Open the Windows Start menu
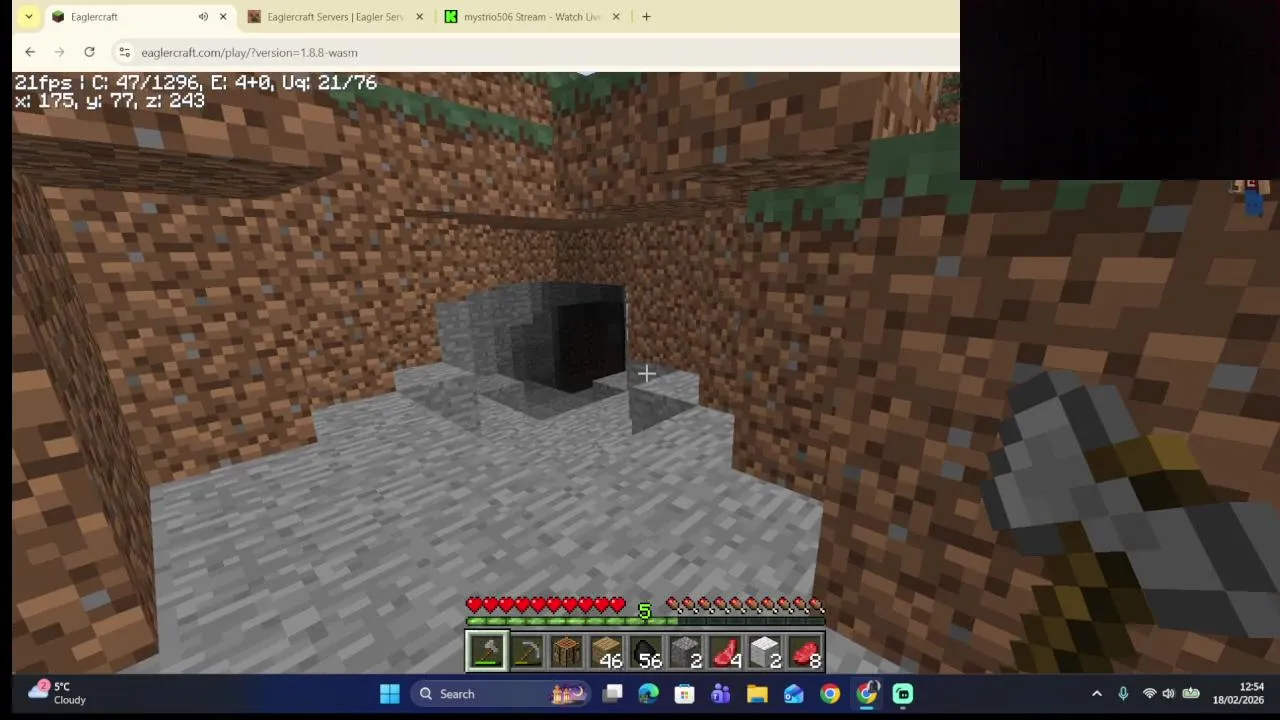 pos(390,694)
